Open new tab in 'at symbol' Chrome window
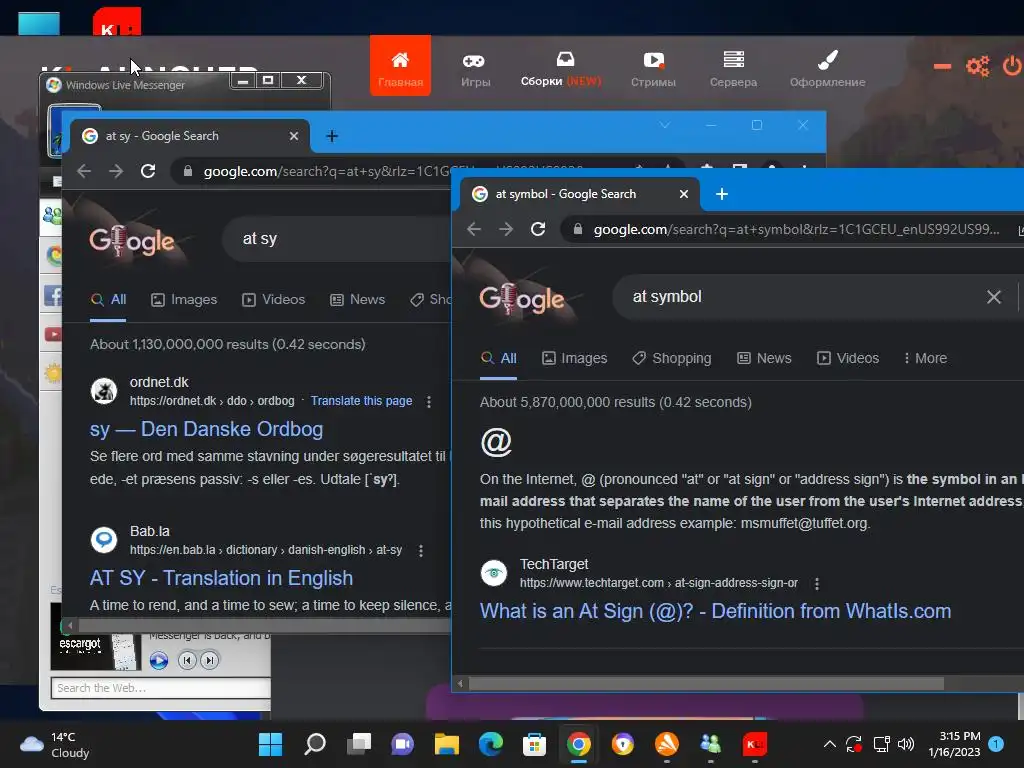This screenshot has height=768, width=1024. coord(722,194)
